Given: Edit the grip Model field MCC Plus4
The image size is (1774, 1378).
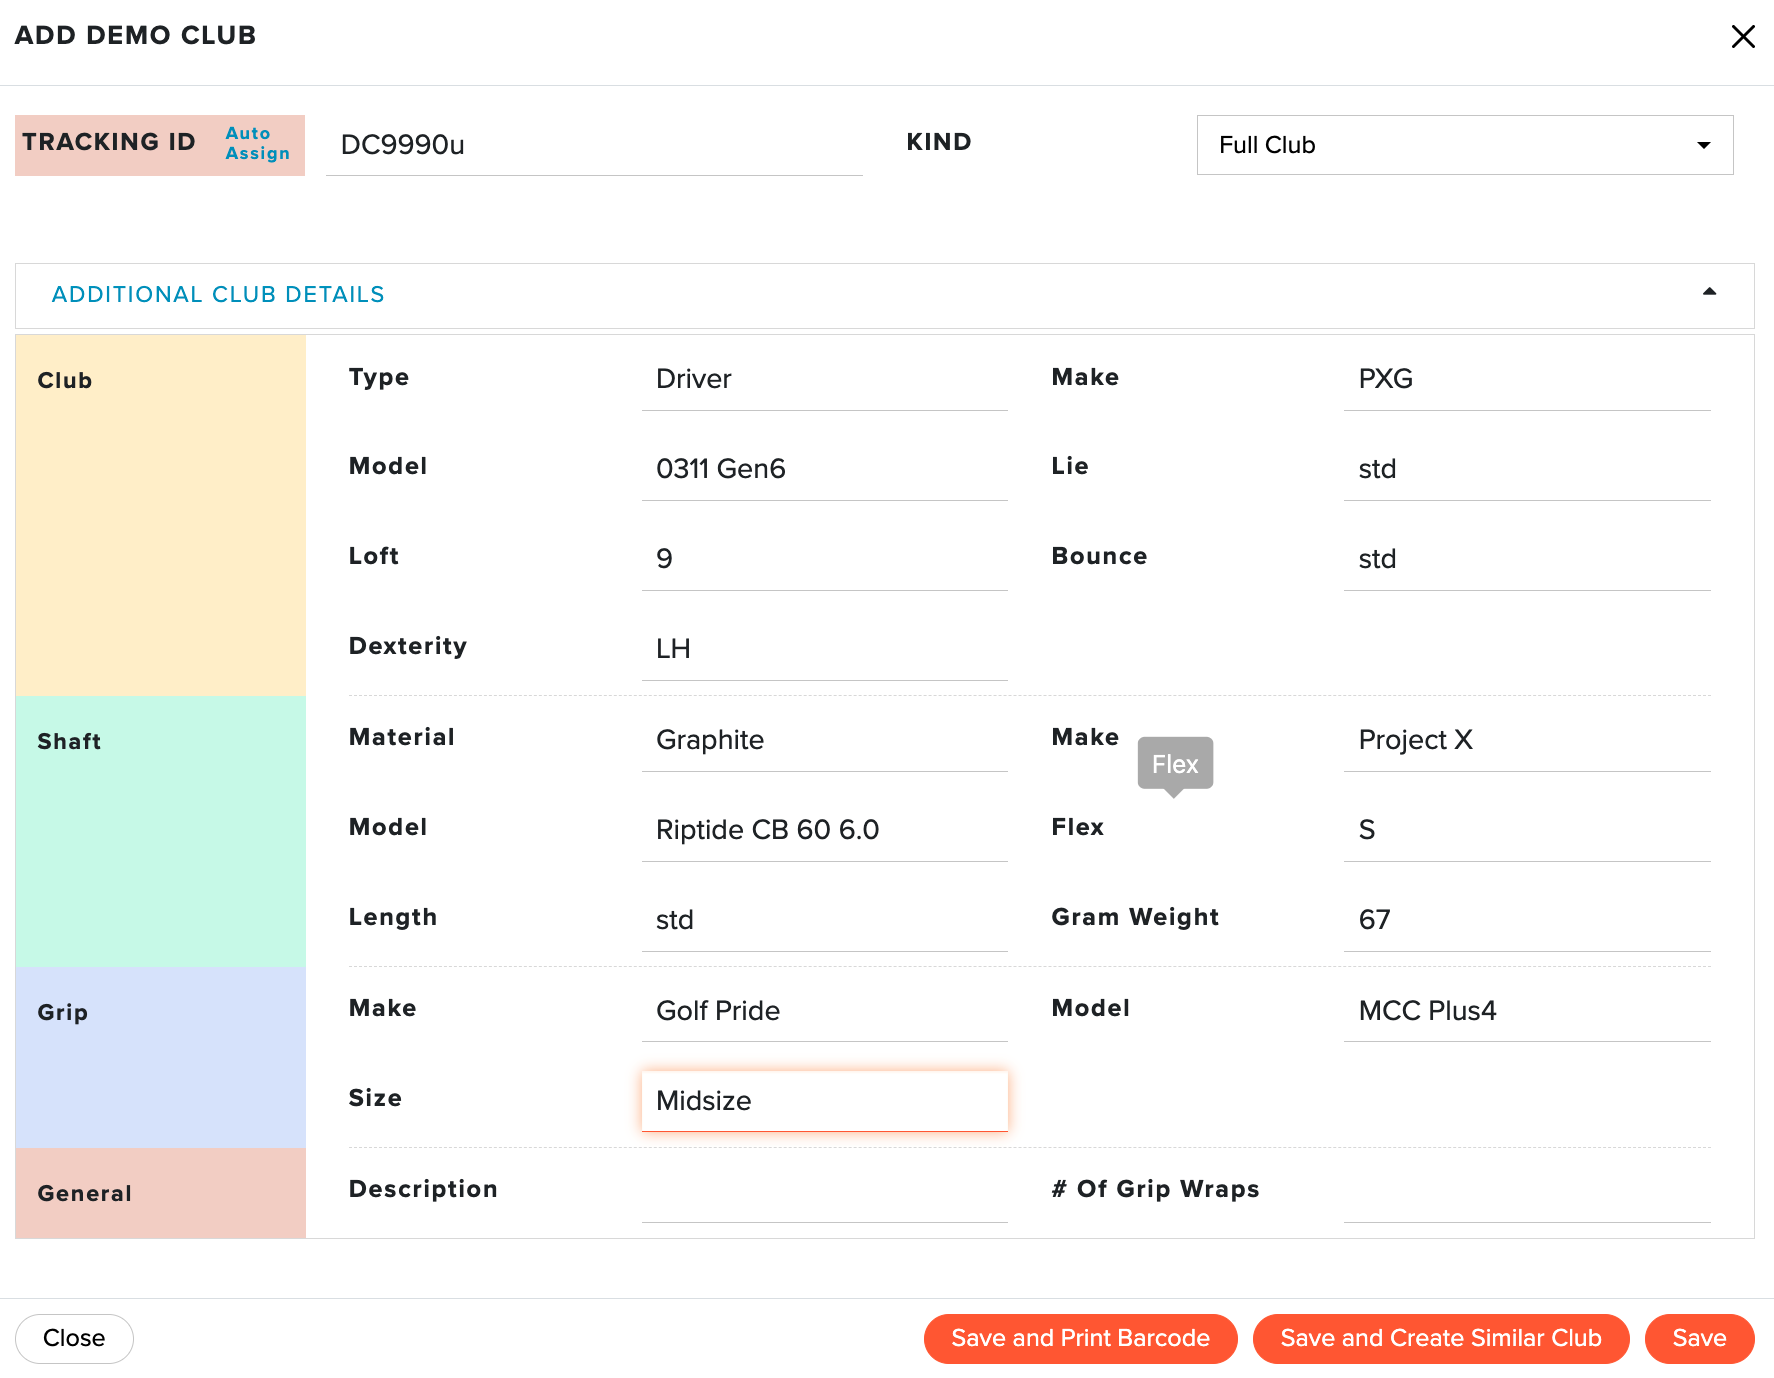Looking at the screenshot, I should click(x=1527, y=1011).
